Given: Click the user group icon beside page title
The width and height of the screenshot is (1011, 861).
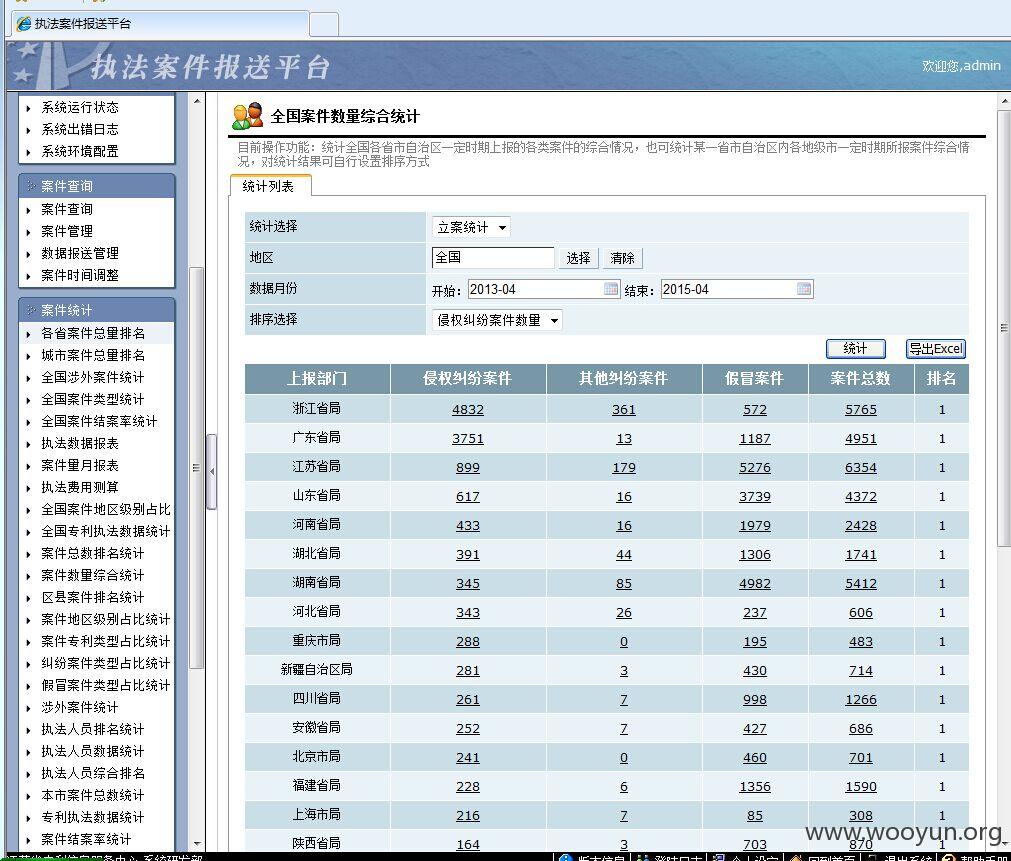Looking at the screenshot, I should tap(248, 116).
